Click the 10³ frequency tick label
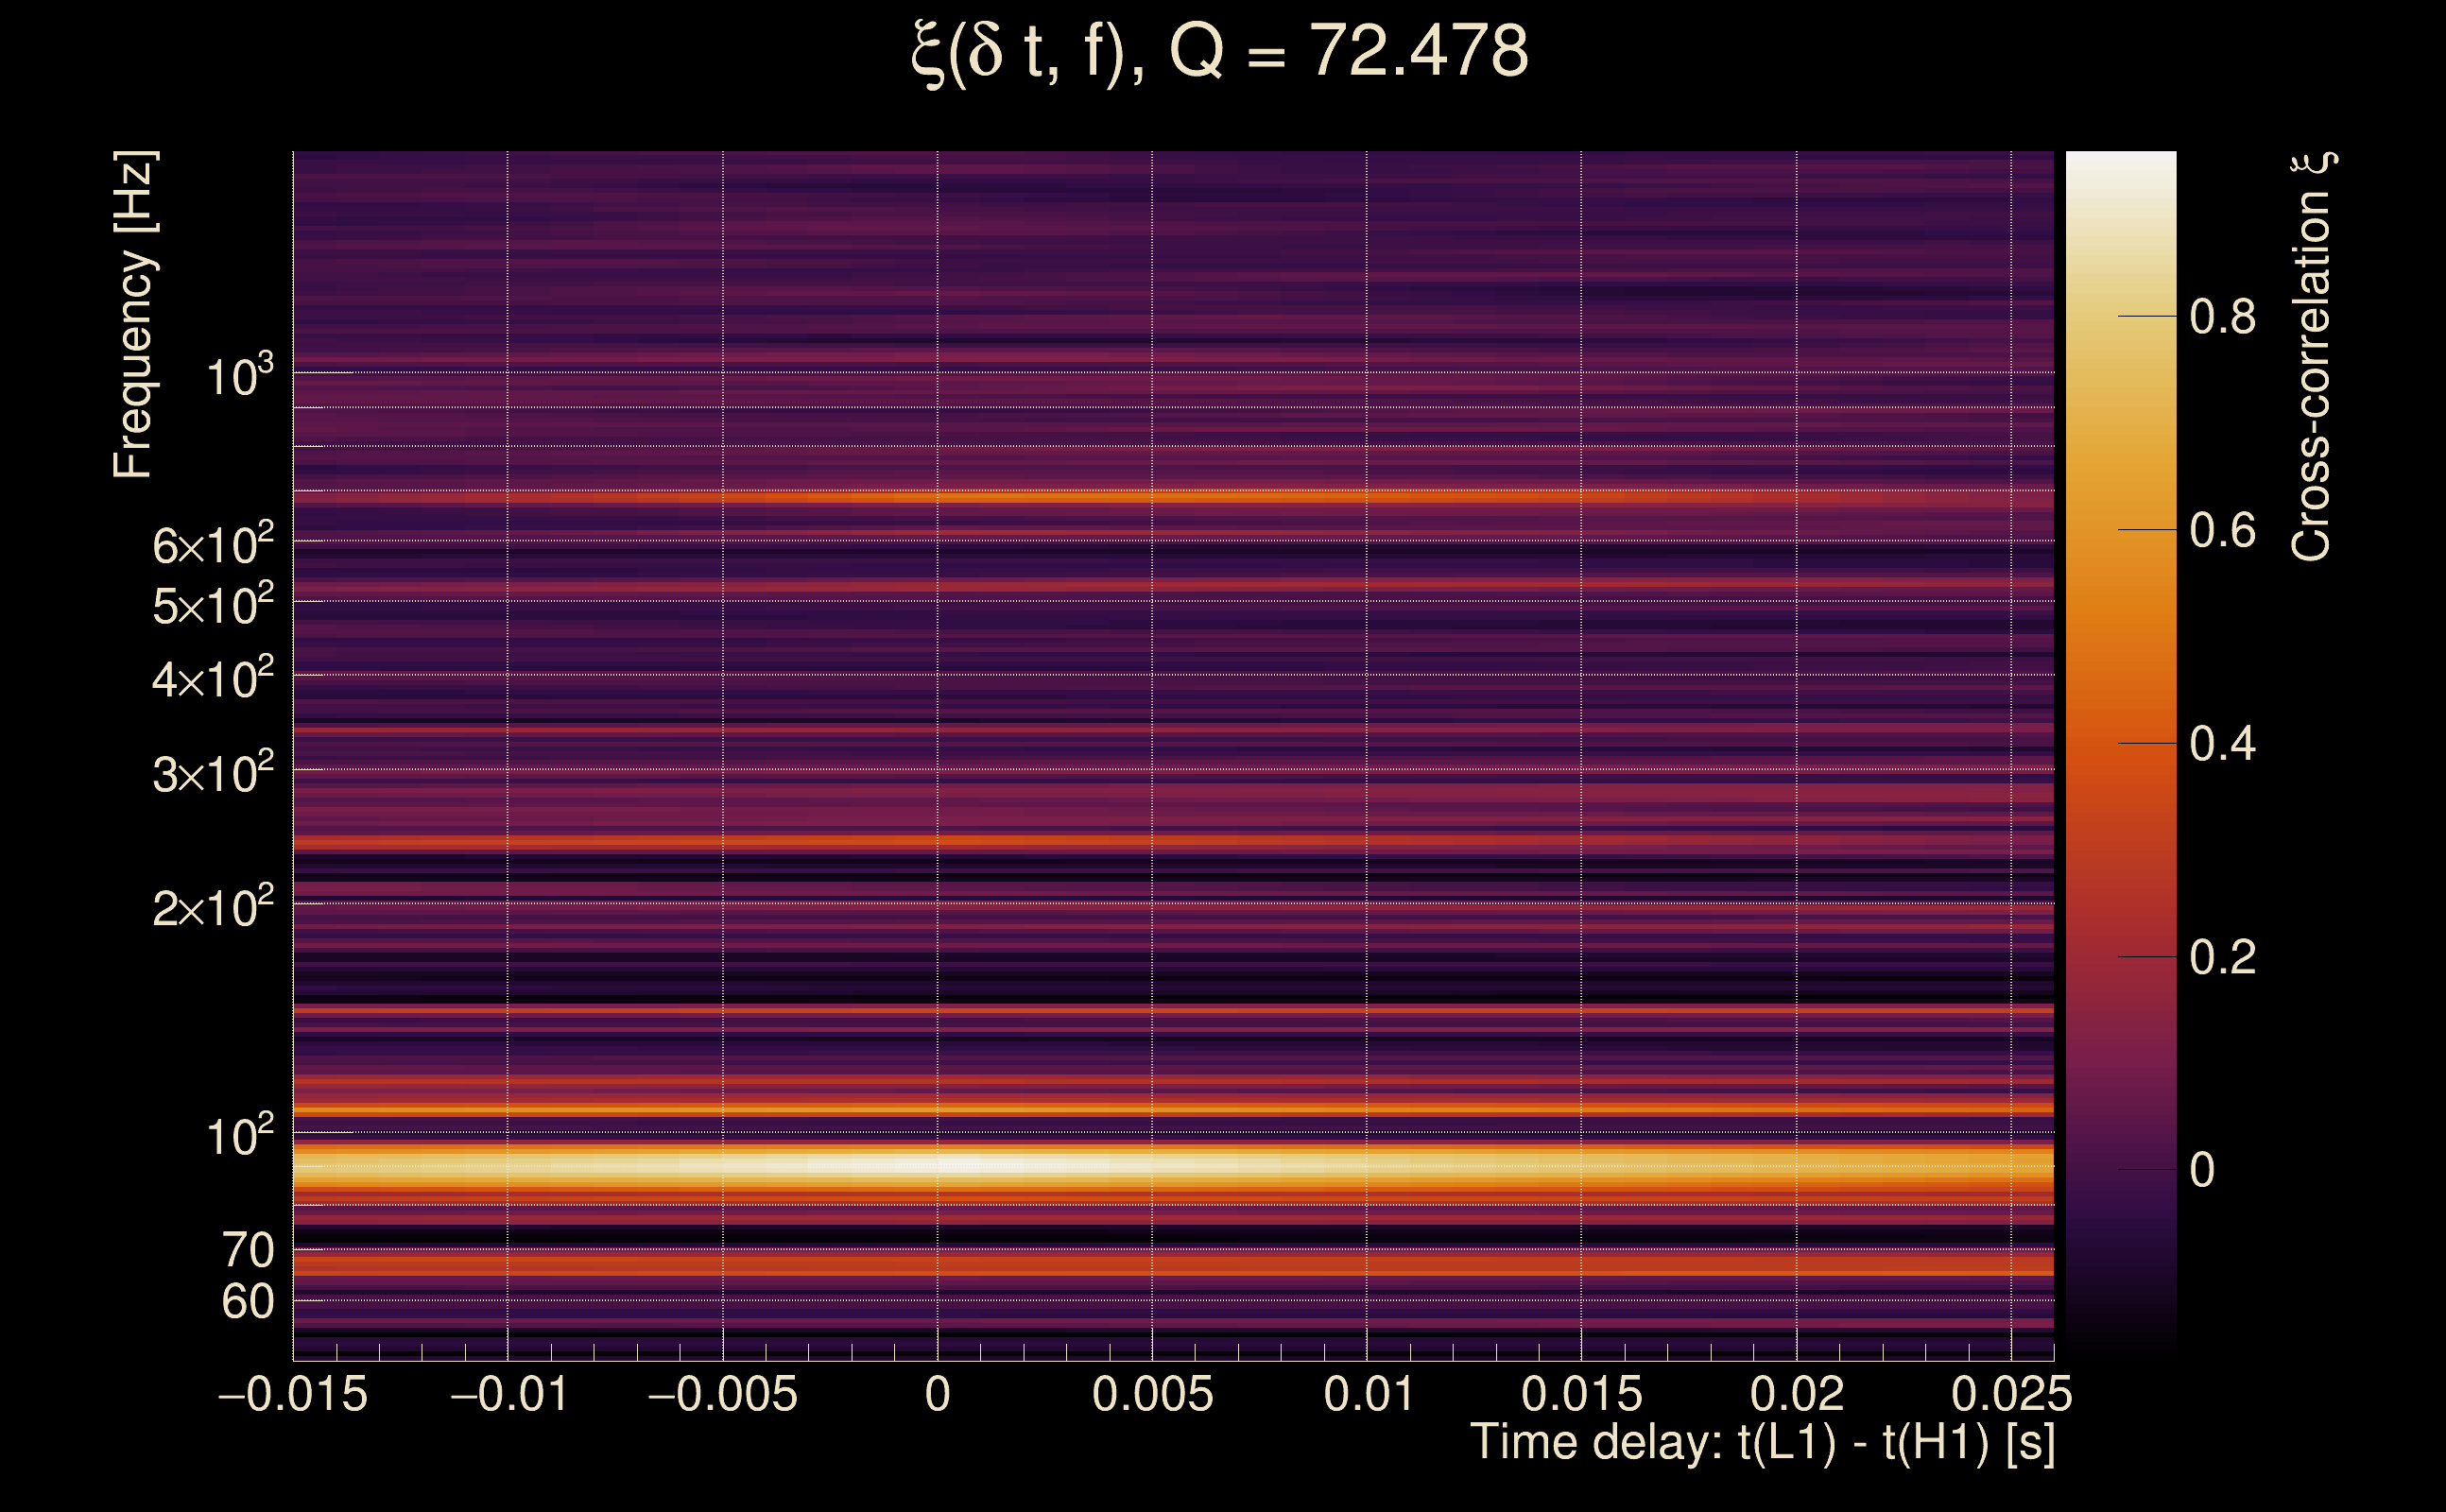Viewport: 2446px width, 1512px height. (x=239, y=377)
